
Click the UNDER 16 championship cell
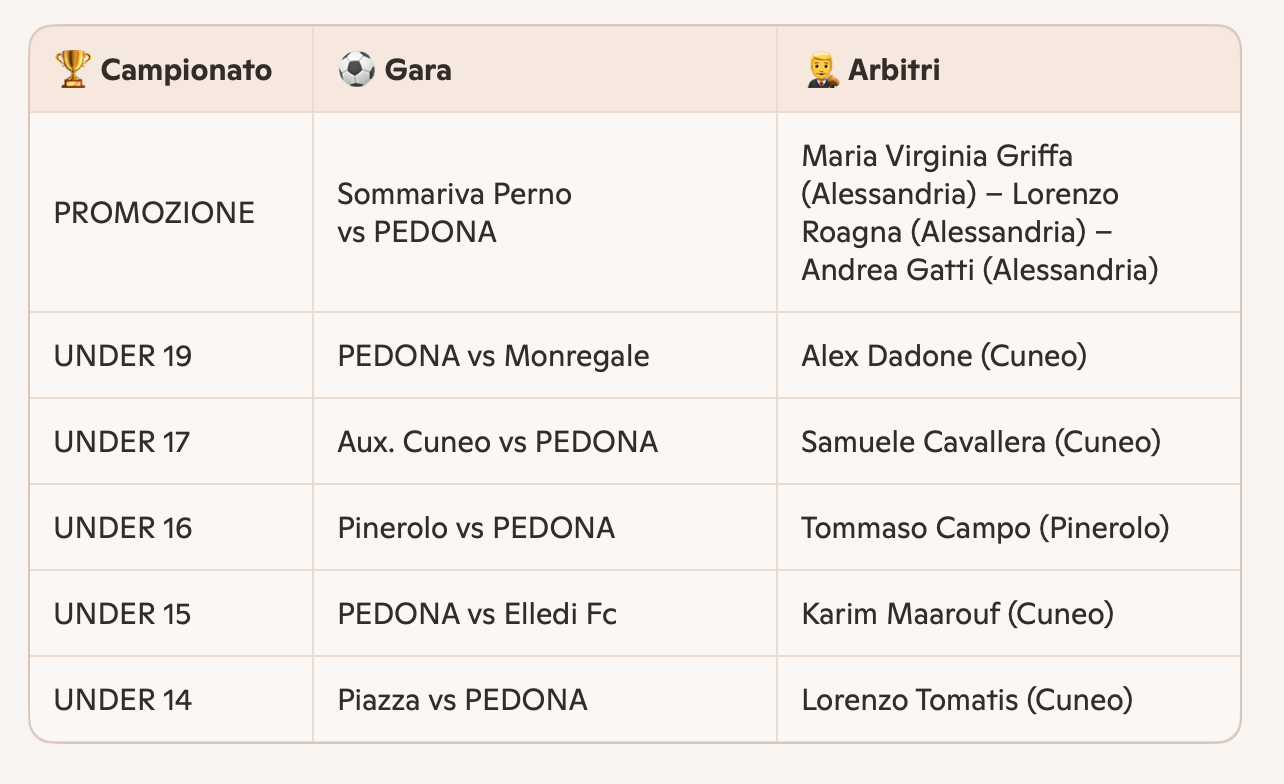pyautogui.click(x=123, y=528)
